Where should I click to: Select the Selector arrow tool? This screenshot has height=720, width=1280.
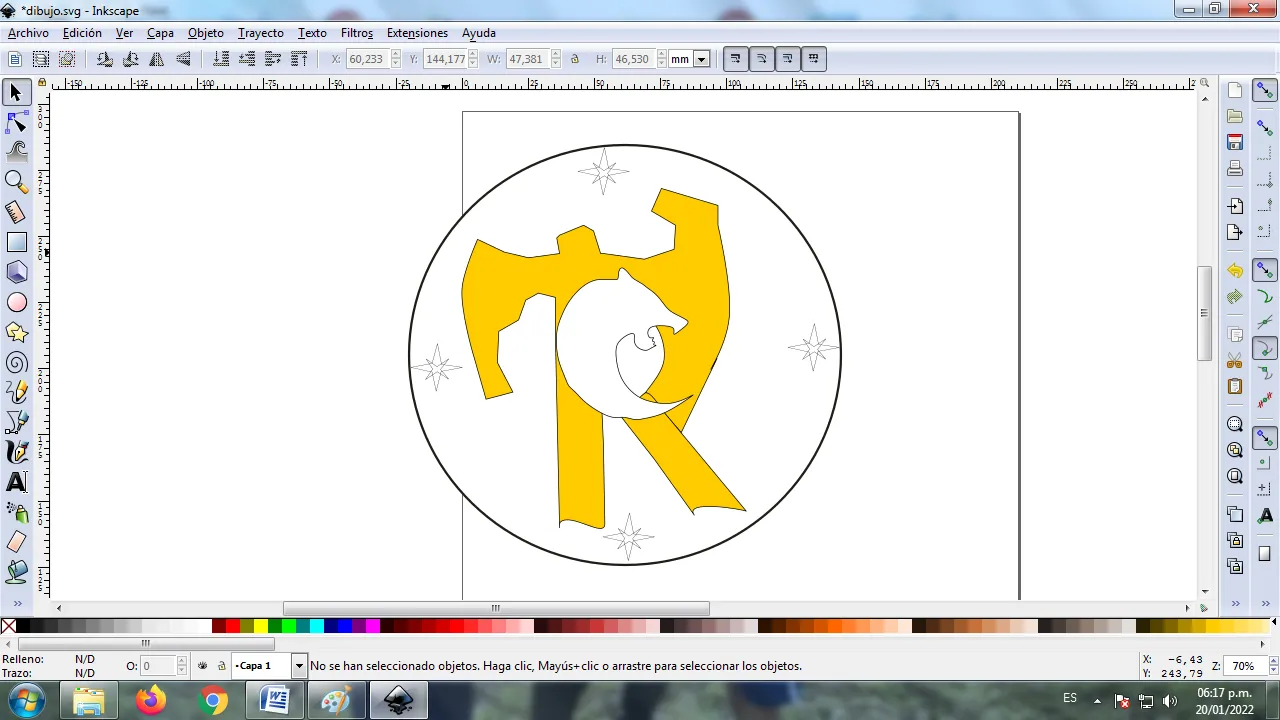click(16, 92)
